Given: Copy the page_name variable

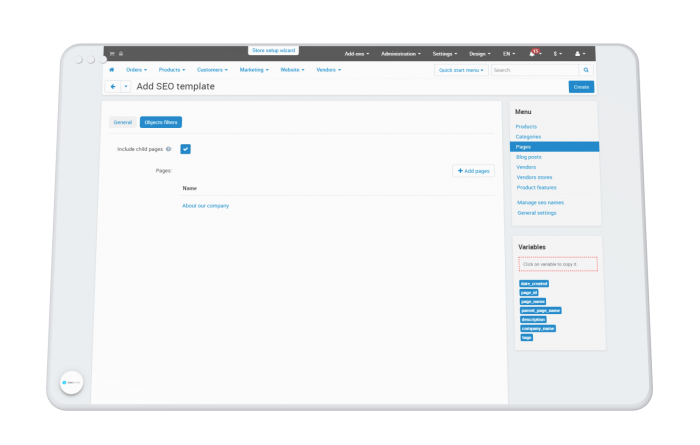Looking at the screenshot, I should click(x=533, y=301).
